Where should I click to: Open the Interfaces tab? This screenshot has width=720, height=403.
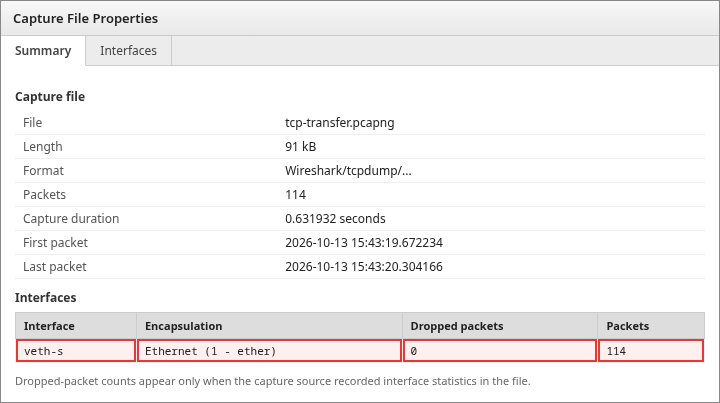point(129,50)
